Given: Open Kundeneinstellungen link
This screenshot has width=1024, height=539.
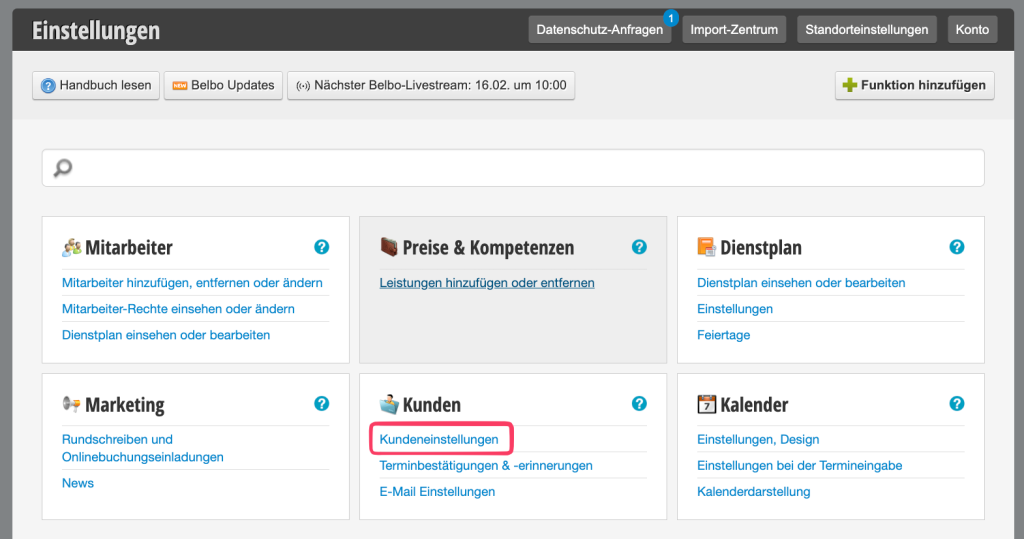Looking at the screenshot, I should (439, 439).
